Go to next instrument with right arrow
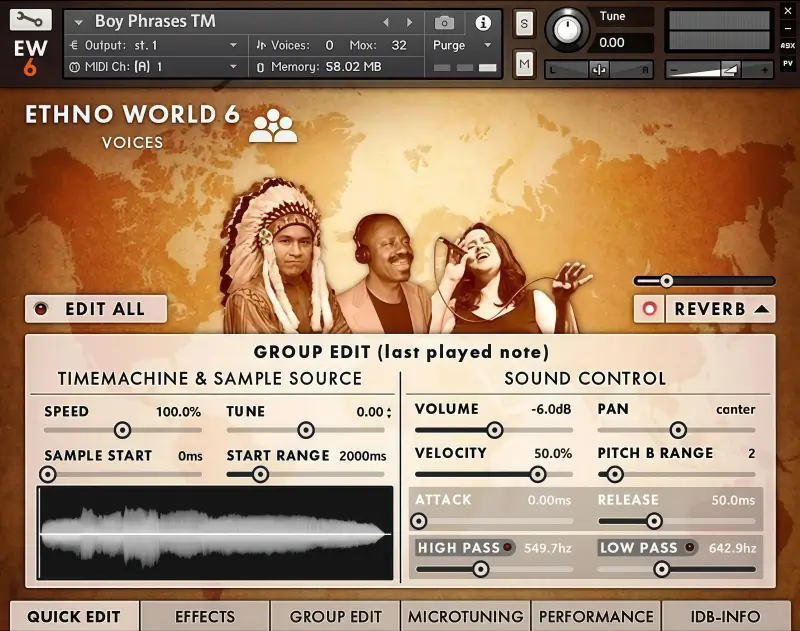Image resolution: width=800 pixels, height=631 pixels. [x=409, y=22]
